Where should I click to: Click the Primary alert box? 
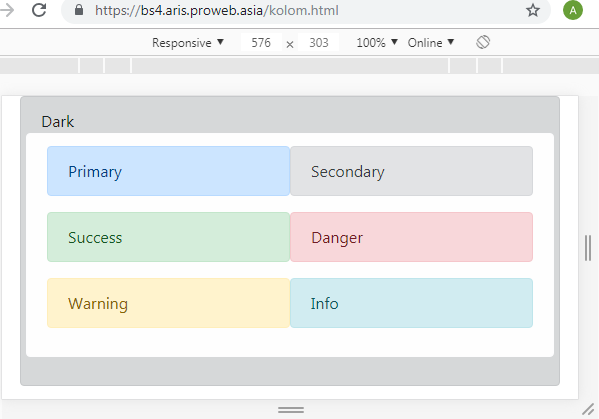coord(168,171)
